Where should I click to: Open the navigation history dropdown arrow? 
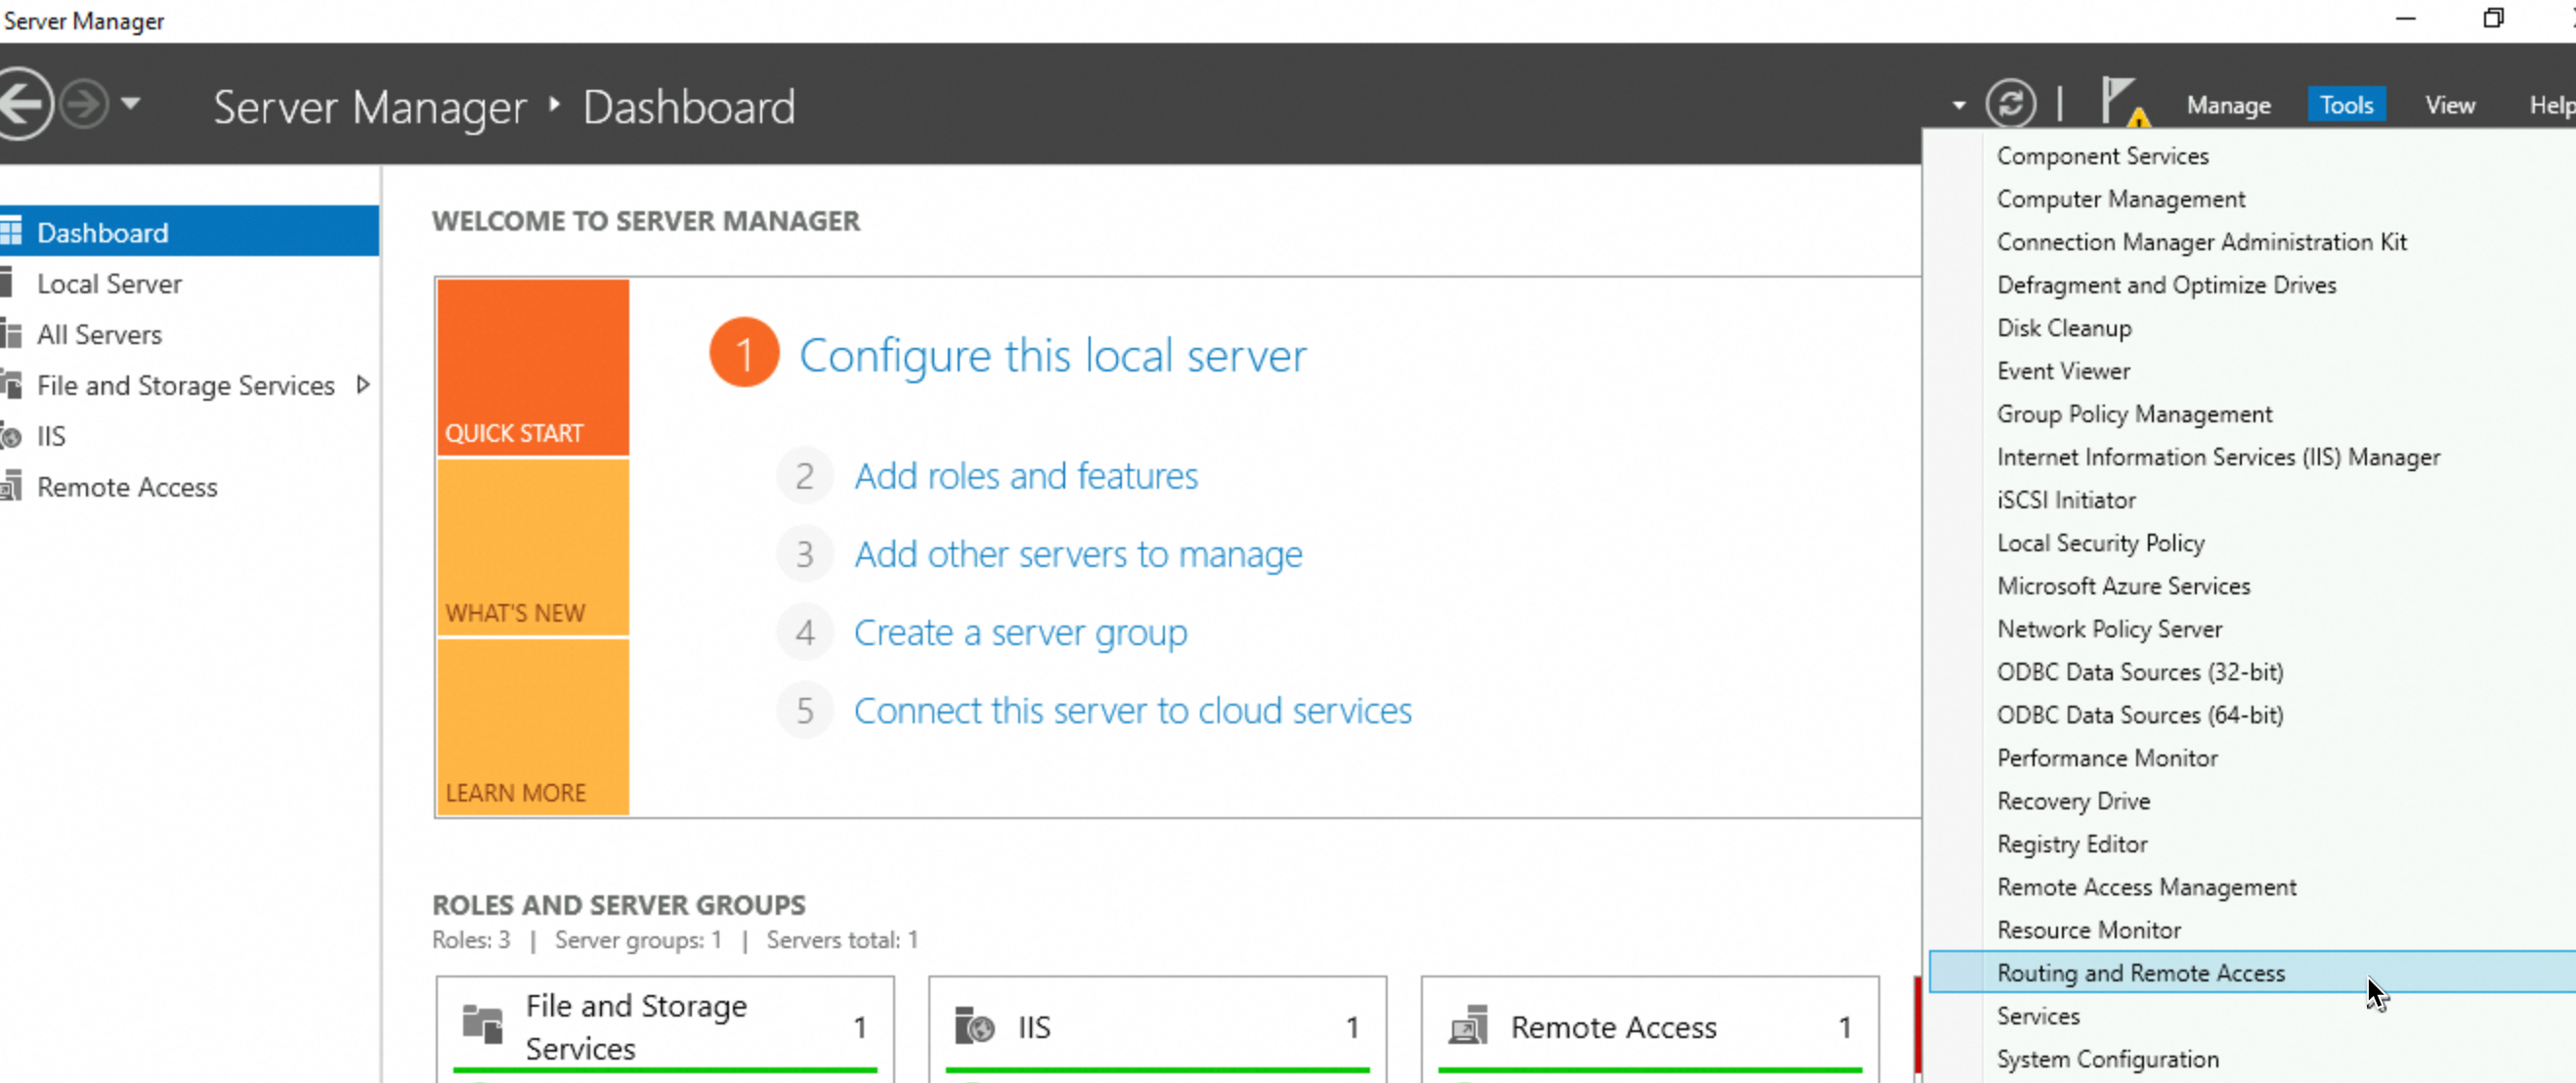[x=131, y=103]
